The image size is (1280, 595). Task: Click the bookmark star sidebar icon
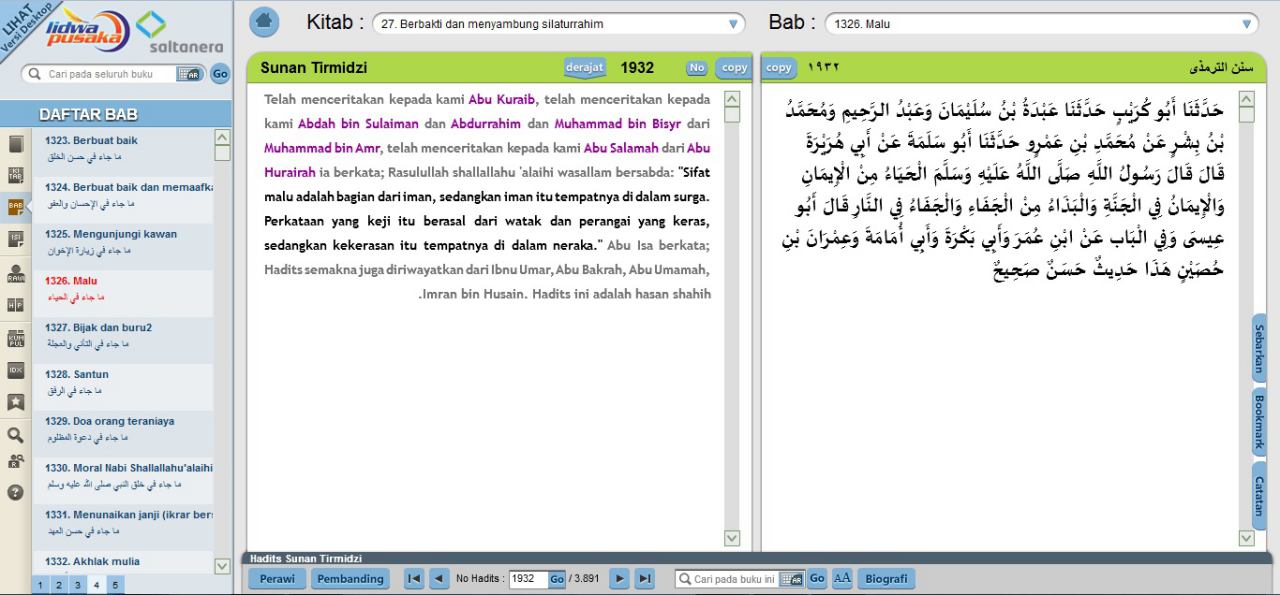[15, 402]
